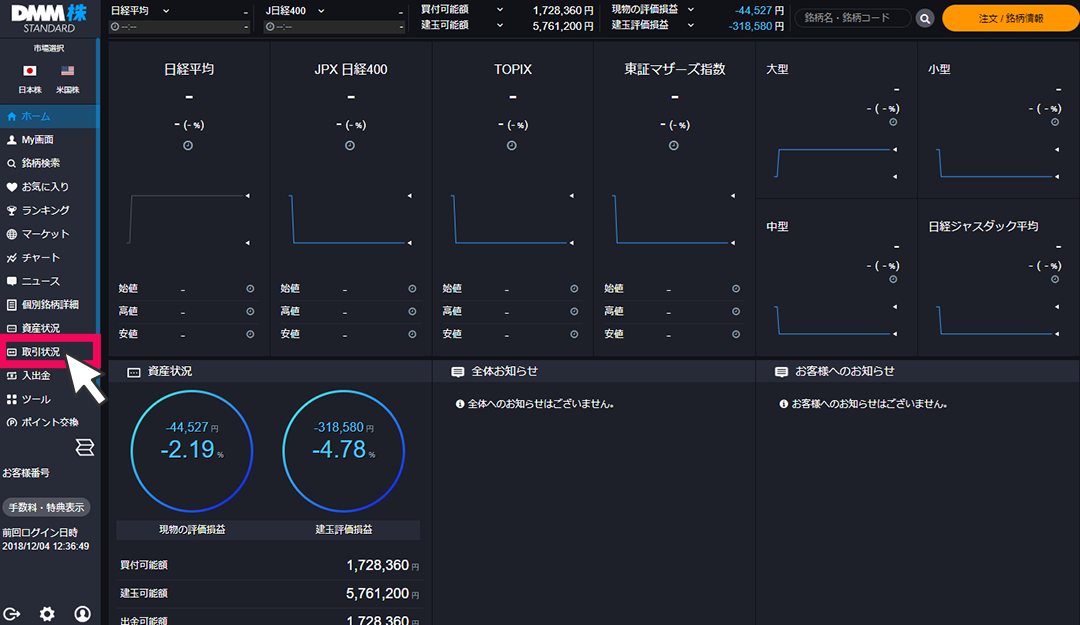Open チャート from the sidebar menu
This screenshot has width=1080, height=625.
(41, 258)
